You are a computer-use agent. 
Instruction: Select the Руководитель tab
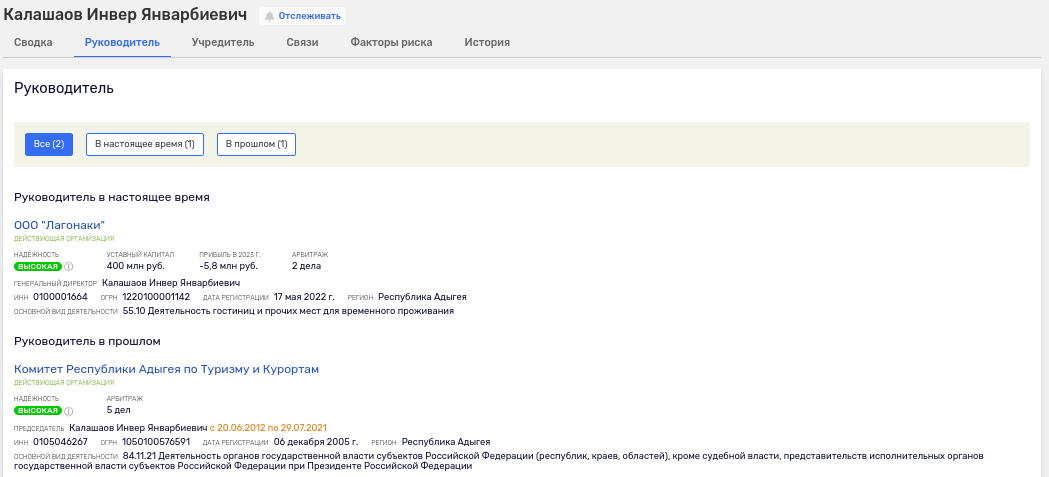point(122,42)
